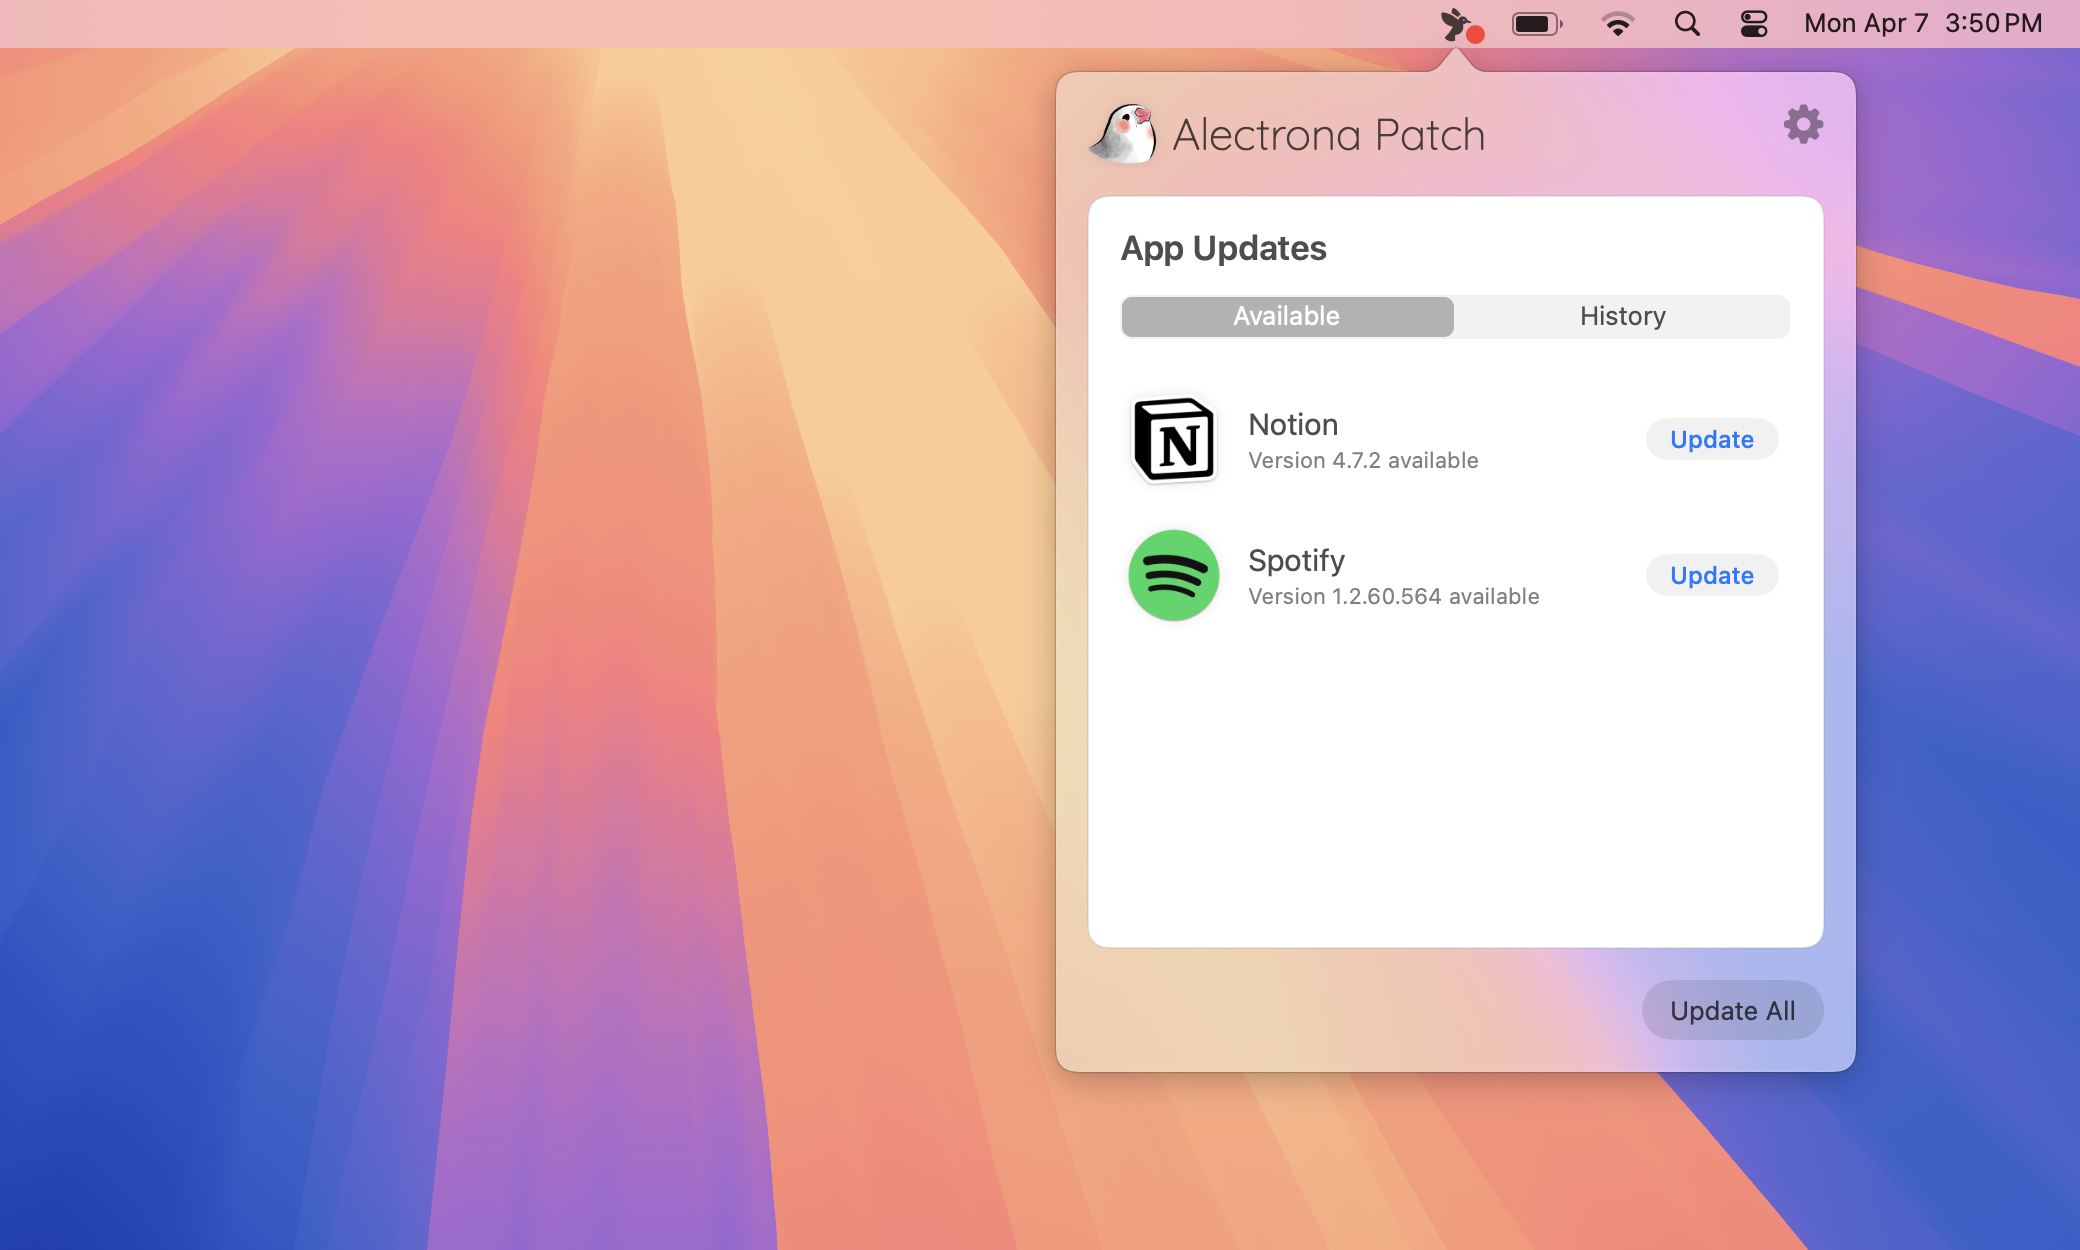The image size is (2080, 1250).
Task: Click the Alectrona Patch logo in the header
Action: pos(1123,134)
